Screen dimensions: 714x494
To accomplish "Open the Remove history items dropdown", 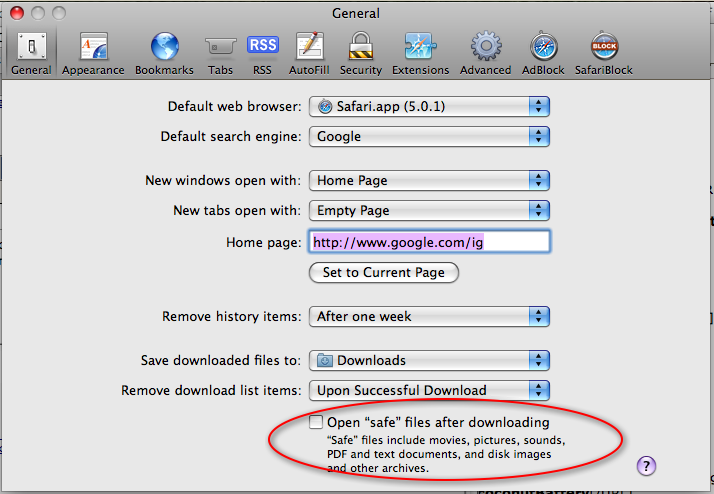I will click(429, 316).
